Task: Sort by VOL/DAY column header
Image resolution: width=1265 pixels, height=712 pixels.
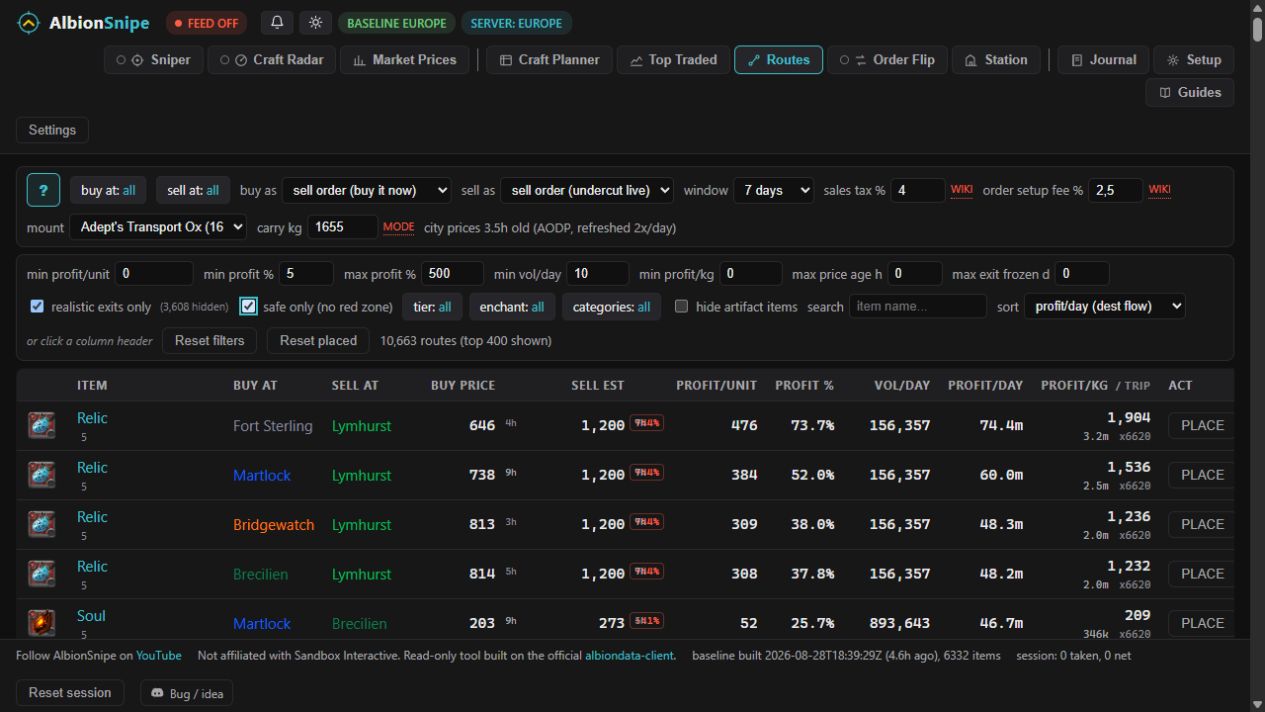Action: (902, 385)
